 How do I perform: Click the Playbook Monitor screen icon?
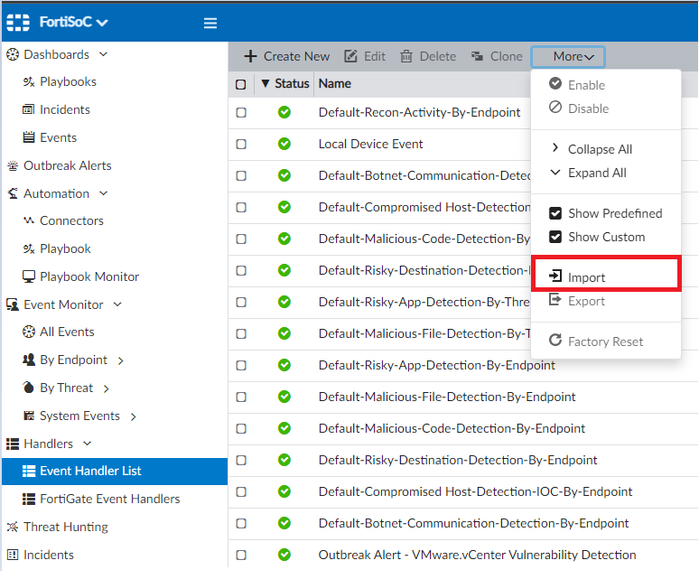click(29, 276)
